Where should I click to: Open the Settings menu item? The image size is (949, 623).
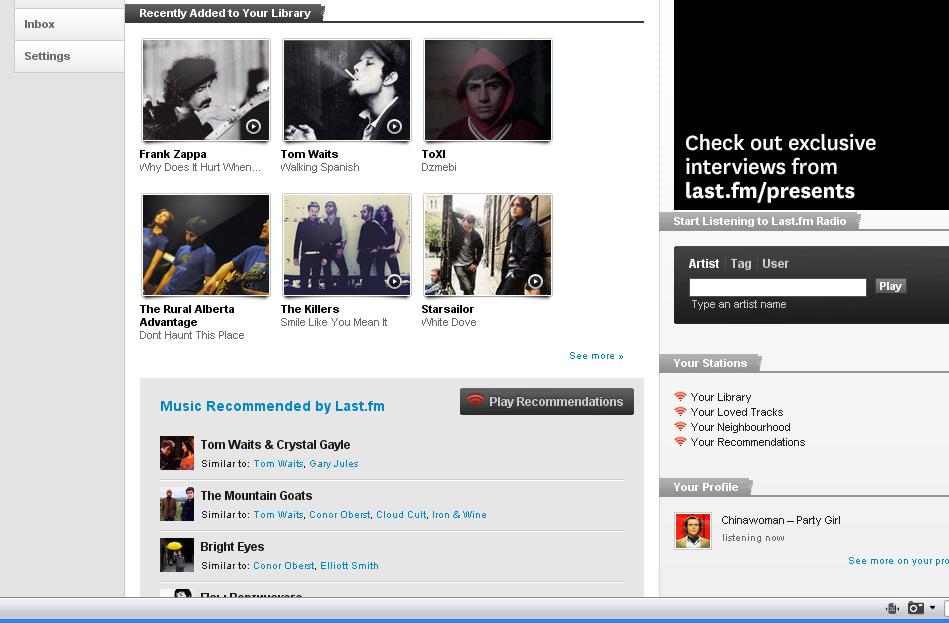(x=69, y=56)
